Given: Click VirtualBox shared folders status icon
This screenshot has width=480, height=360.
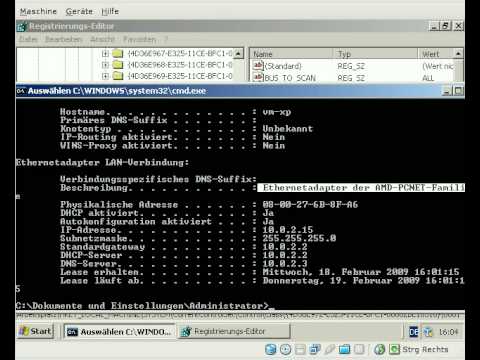Looking at the screenshot, I should pos(344,349).
